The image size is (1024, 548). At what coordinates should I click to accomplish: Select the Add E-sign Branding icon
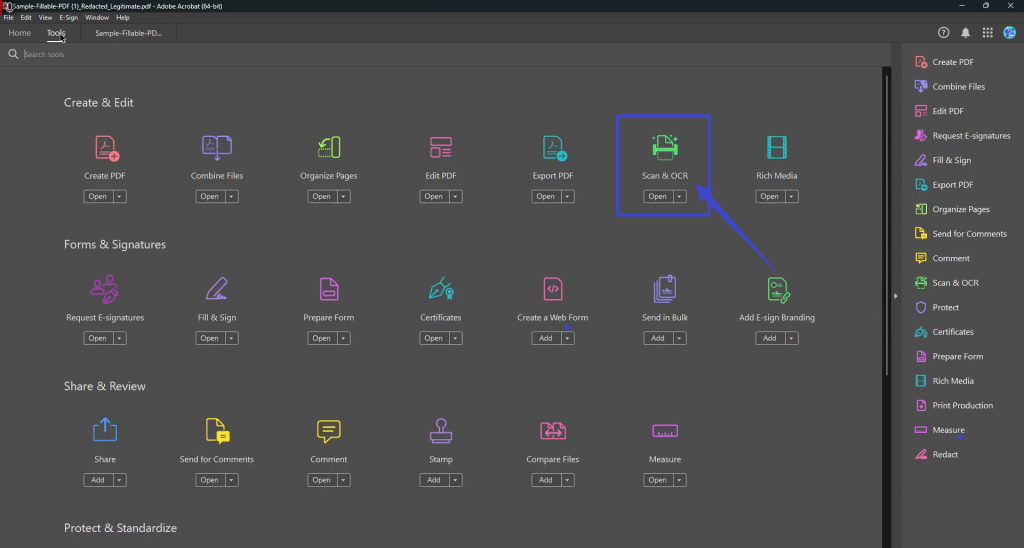tap(778, 290)
